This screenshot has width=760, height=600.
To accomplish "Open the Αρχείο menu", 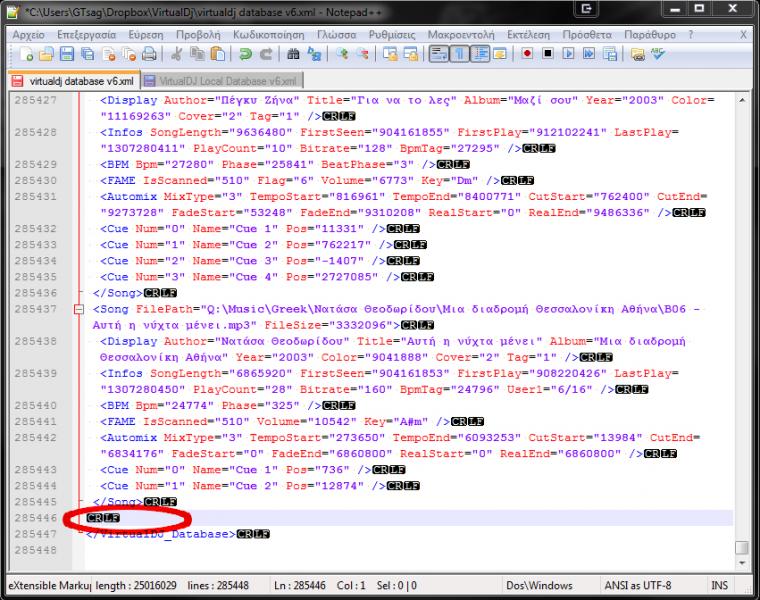I will [x=29, y=35].
